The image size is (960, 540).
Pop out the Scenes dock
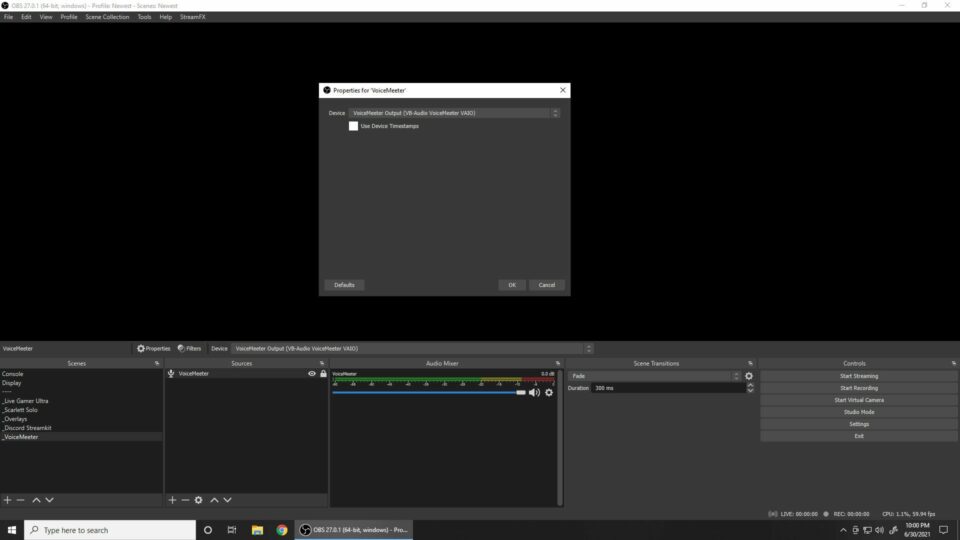click(157, 363)
